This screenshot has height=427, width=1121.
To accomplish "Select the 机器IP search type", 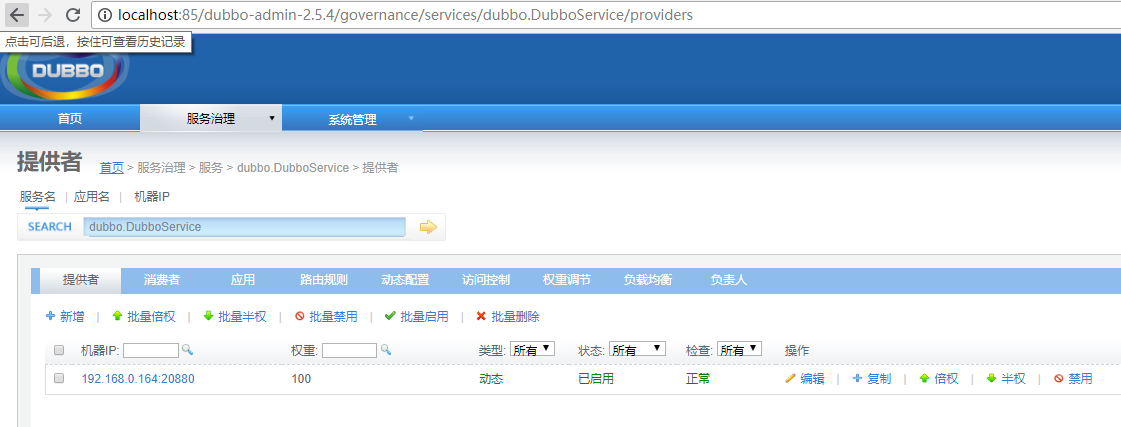I will [x=152, y=197].
